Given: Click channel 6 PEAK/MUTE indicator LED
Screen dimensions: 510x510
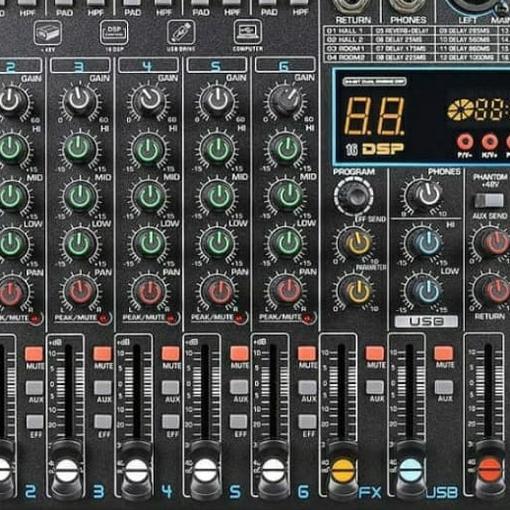Looking at the screenshot, I should click(x=308, y=318).
